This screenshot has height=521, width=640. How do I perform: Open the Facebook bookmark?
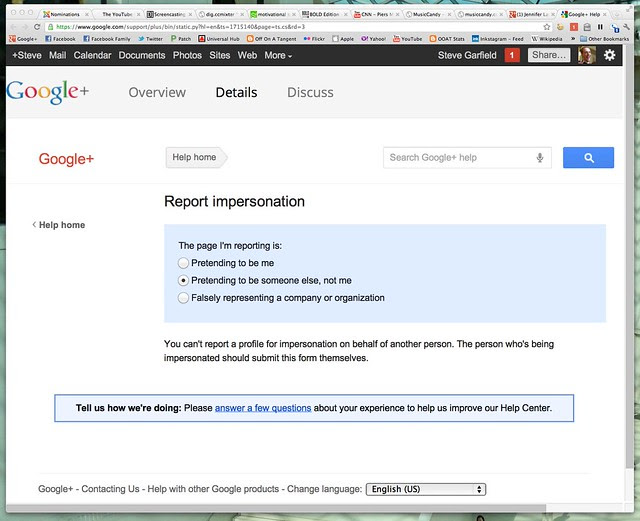coord(60,39)
